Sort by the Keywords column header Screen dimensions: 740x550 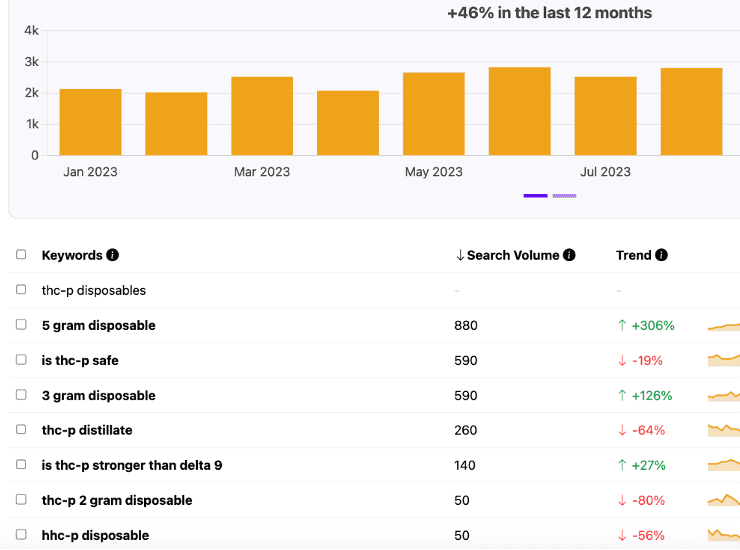point(72,255)
